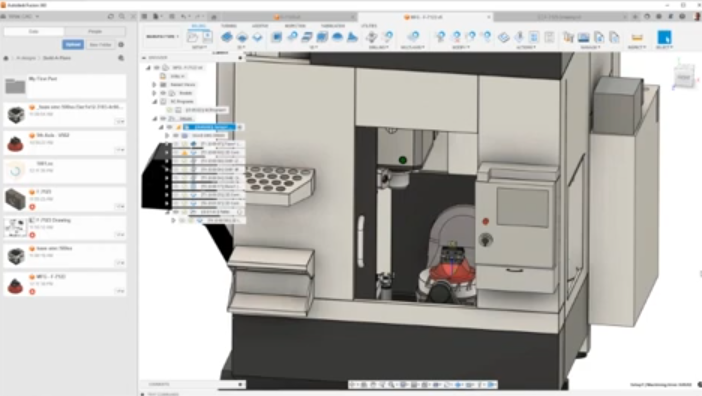Screen dimensions: 702x396
Task: Redo the last action
Action: 198,17
